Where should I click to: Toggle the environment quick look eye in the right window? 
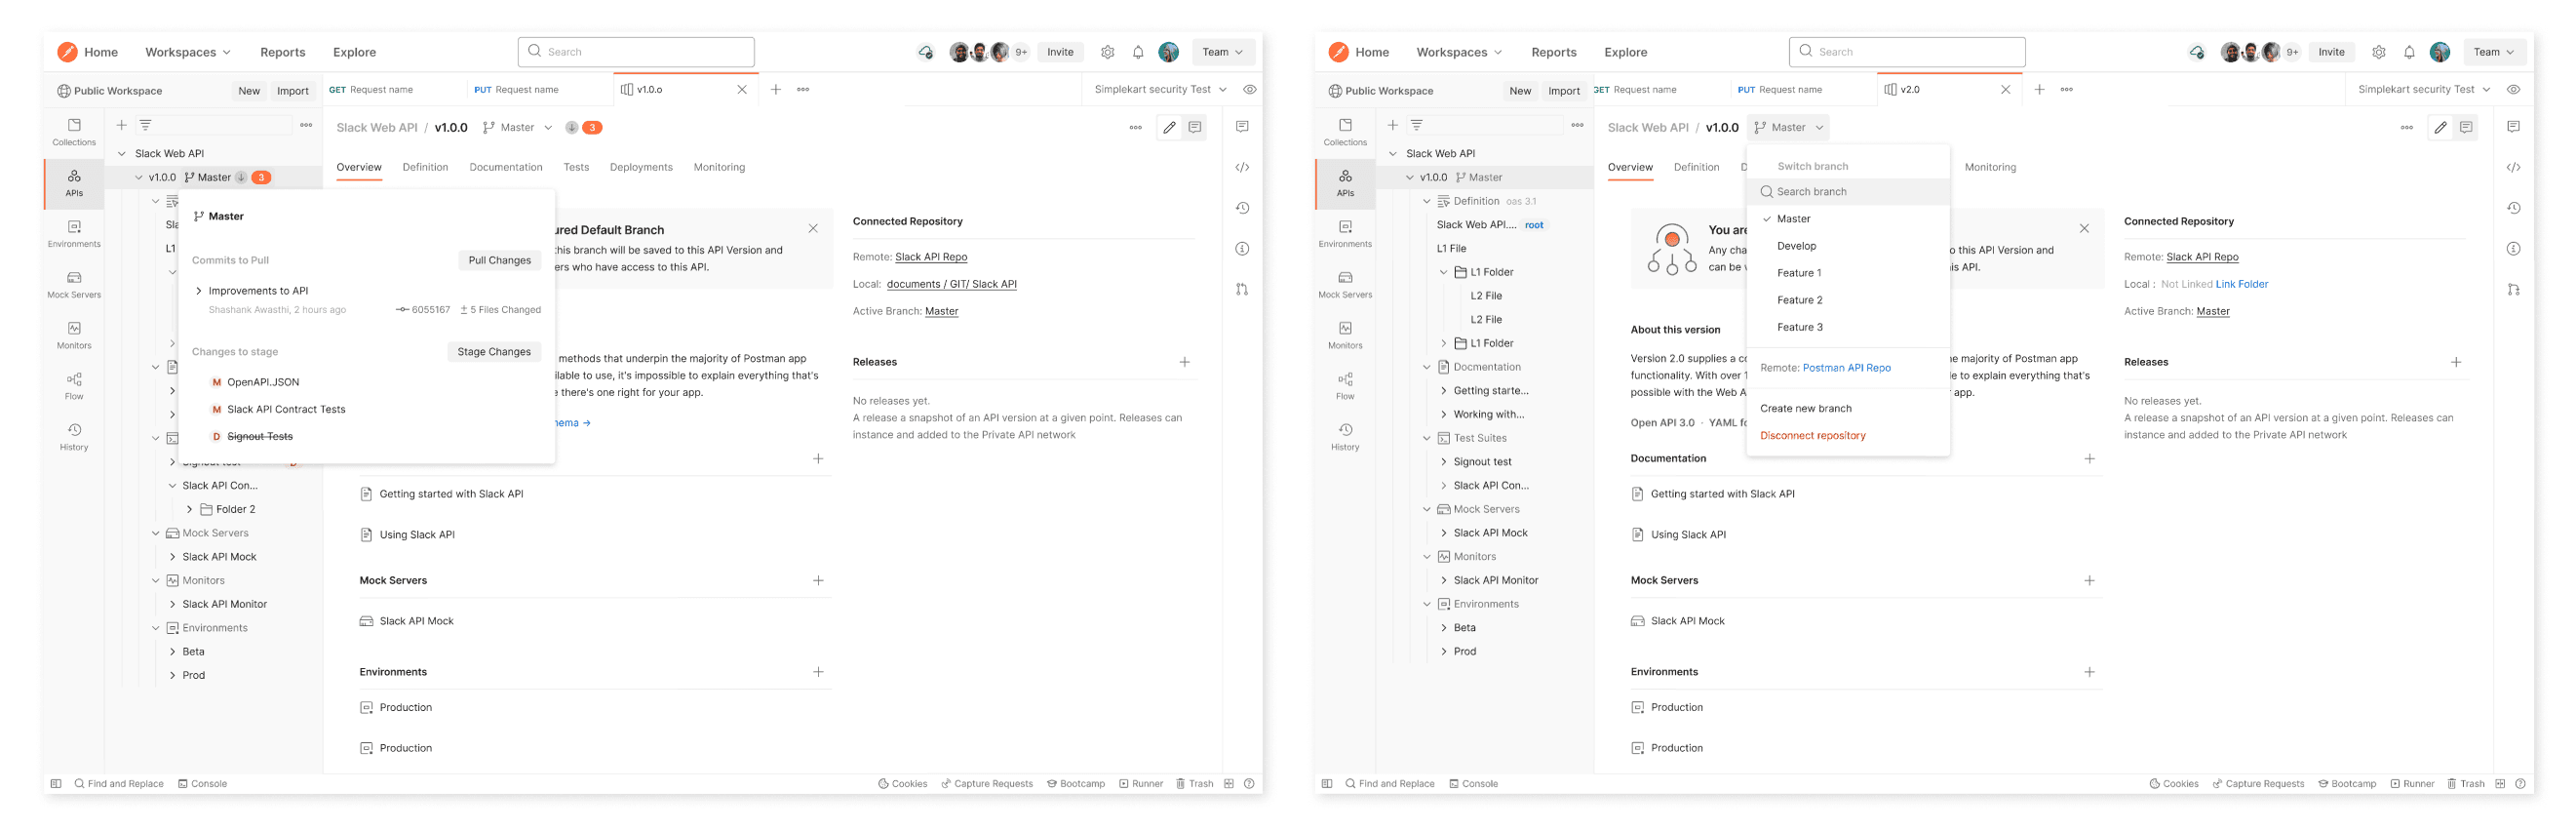pyautogui.click(x=2513, y=89)
